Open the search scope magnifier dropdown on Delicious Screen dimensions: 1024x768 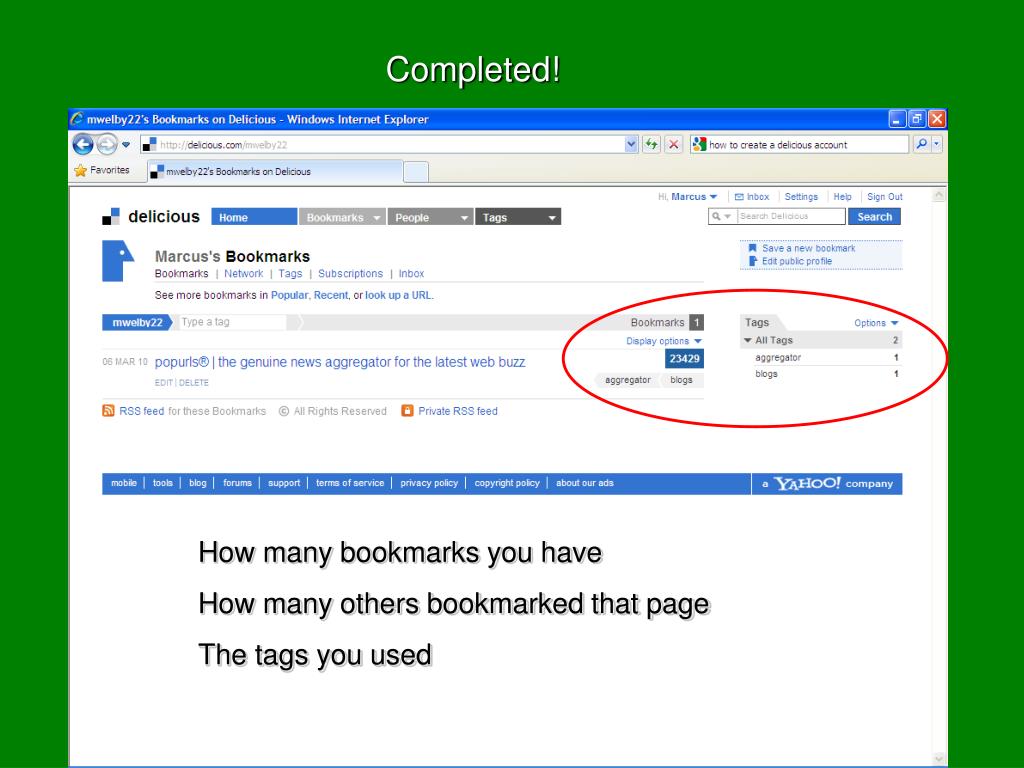coord(722,216)
